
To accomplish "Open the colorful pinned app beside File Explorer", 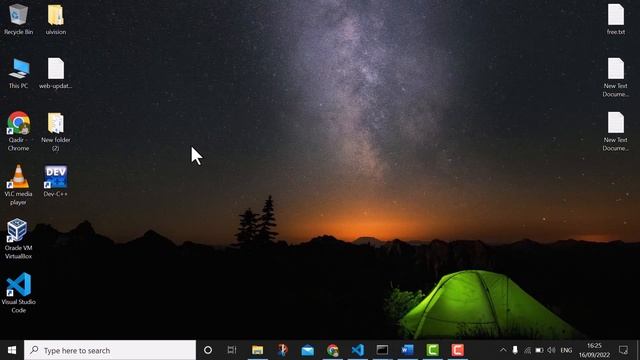I will tap(282, 350).
